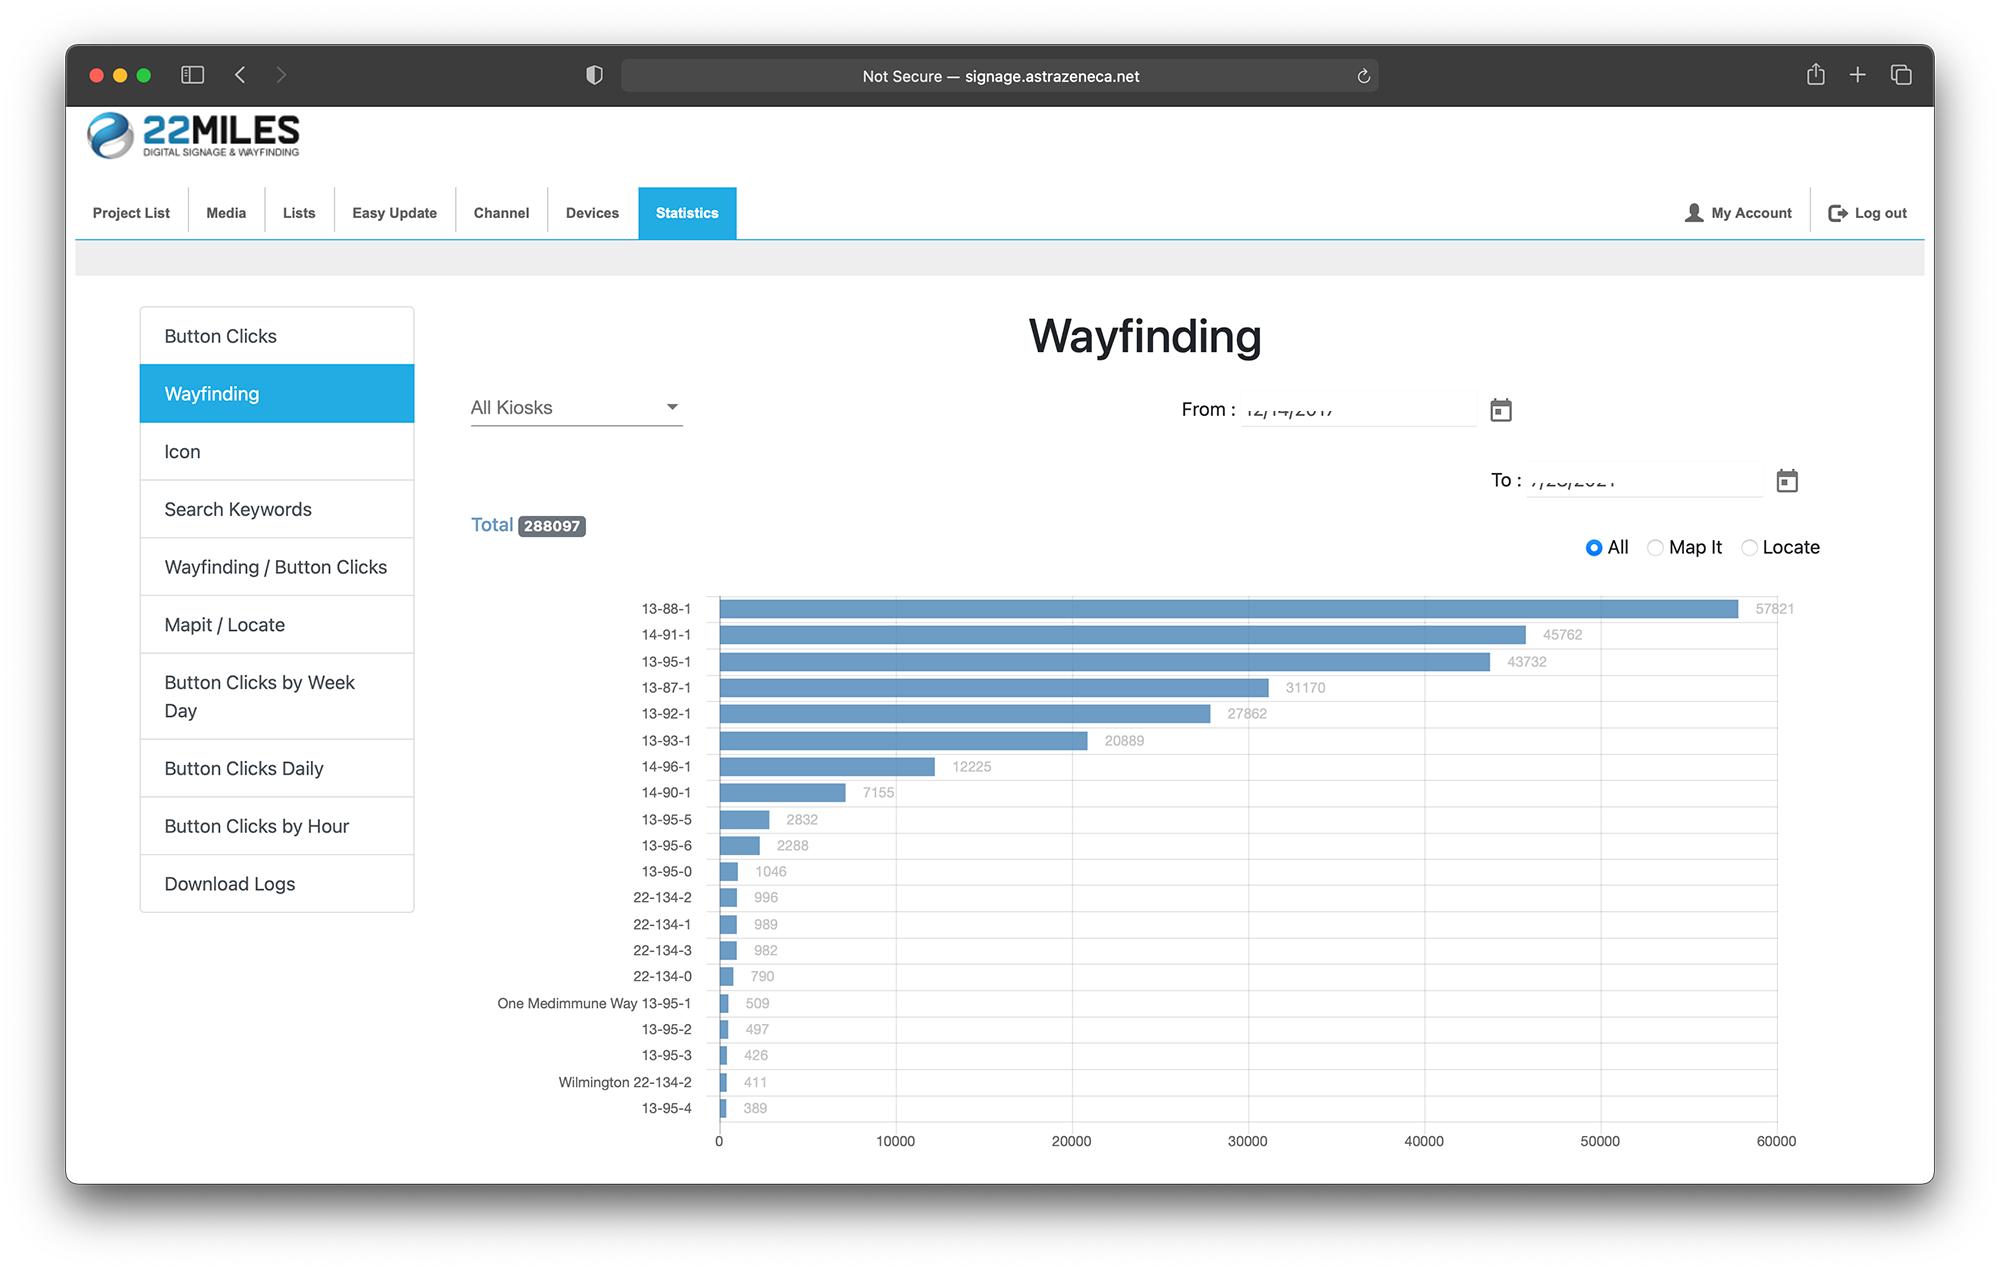Switch to the Devices tab
This screenshot has height=1271, width=2000.
pyautogui.click(x=592, y=213)
